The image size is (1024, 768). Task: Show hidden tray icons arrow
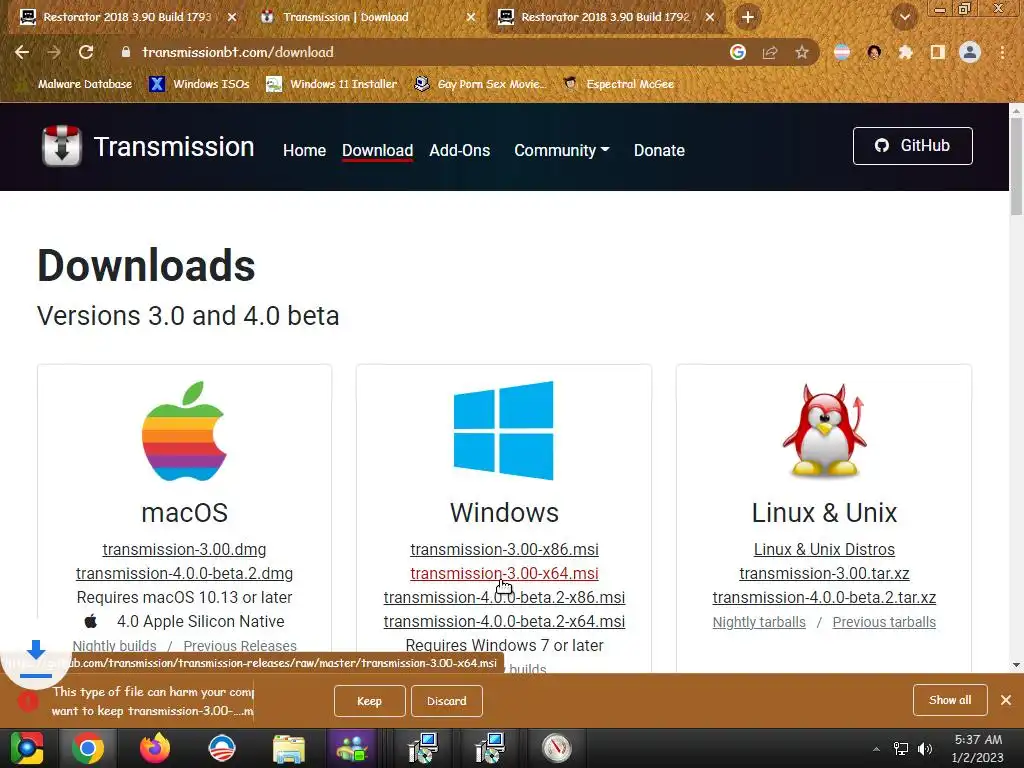point(876,749)
